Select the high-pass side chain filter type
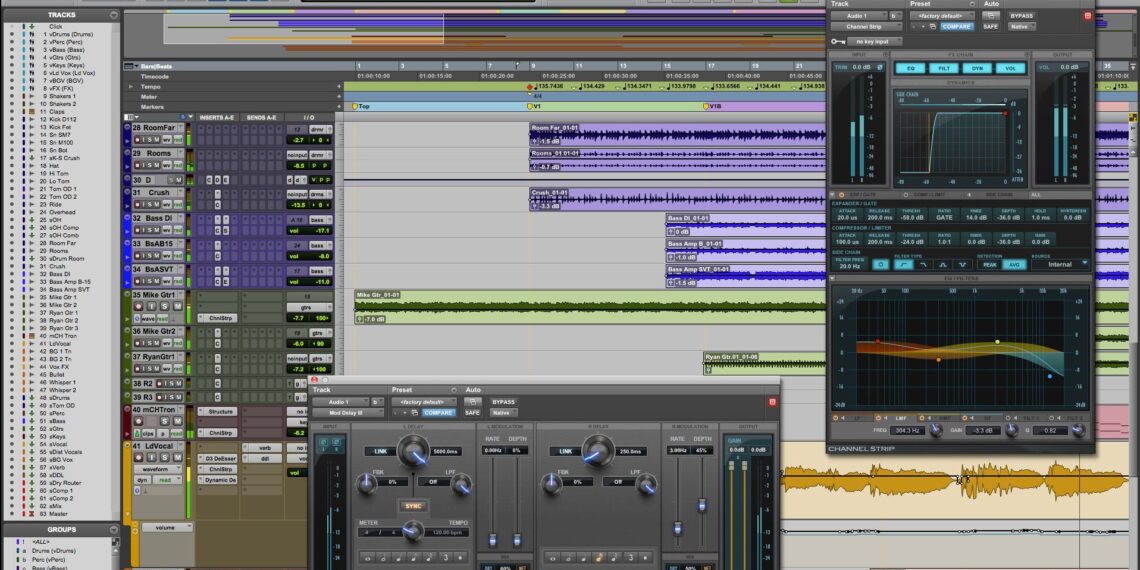1140x570 pixels. point(904,265)
